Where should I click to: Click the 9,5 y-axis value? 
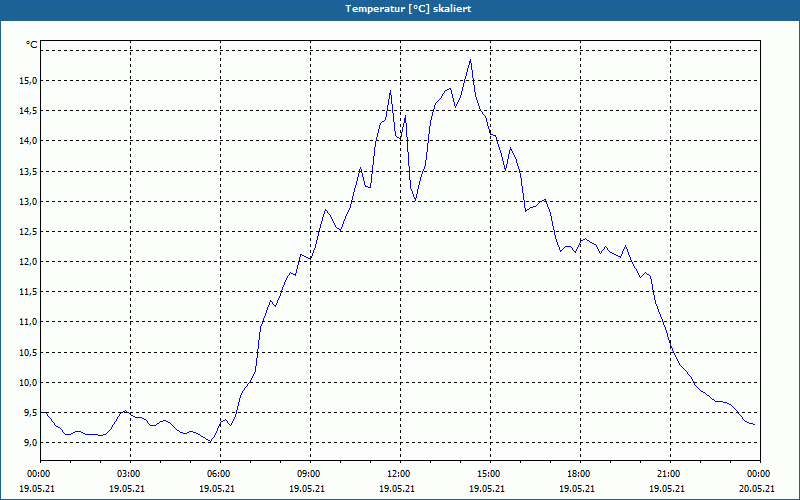31,413
